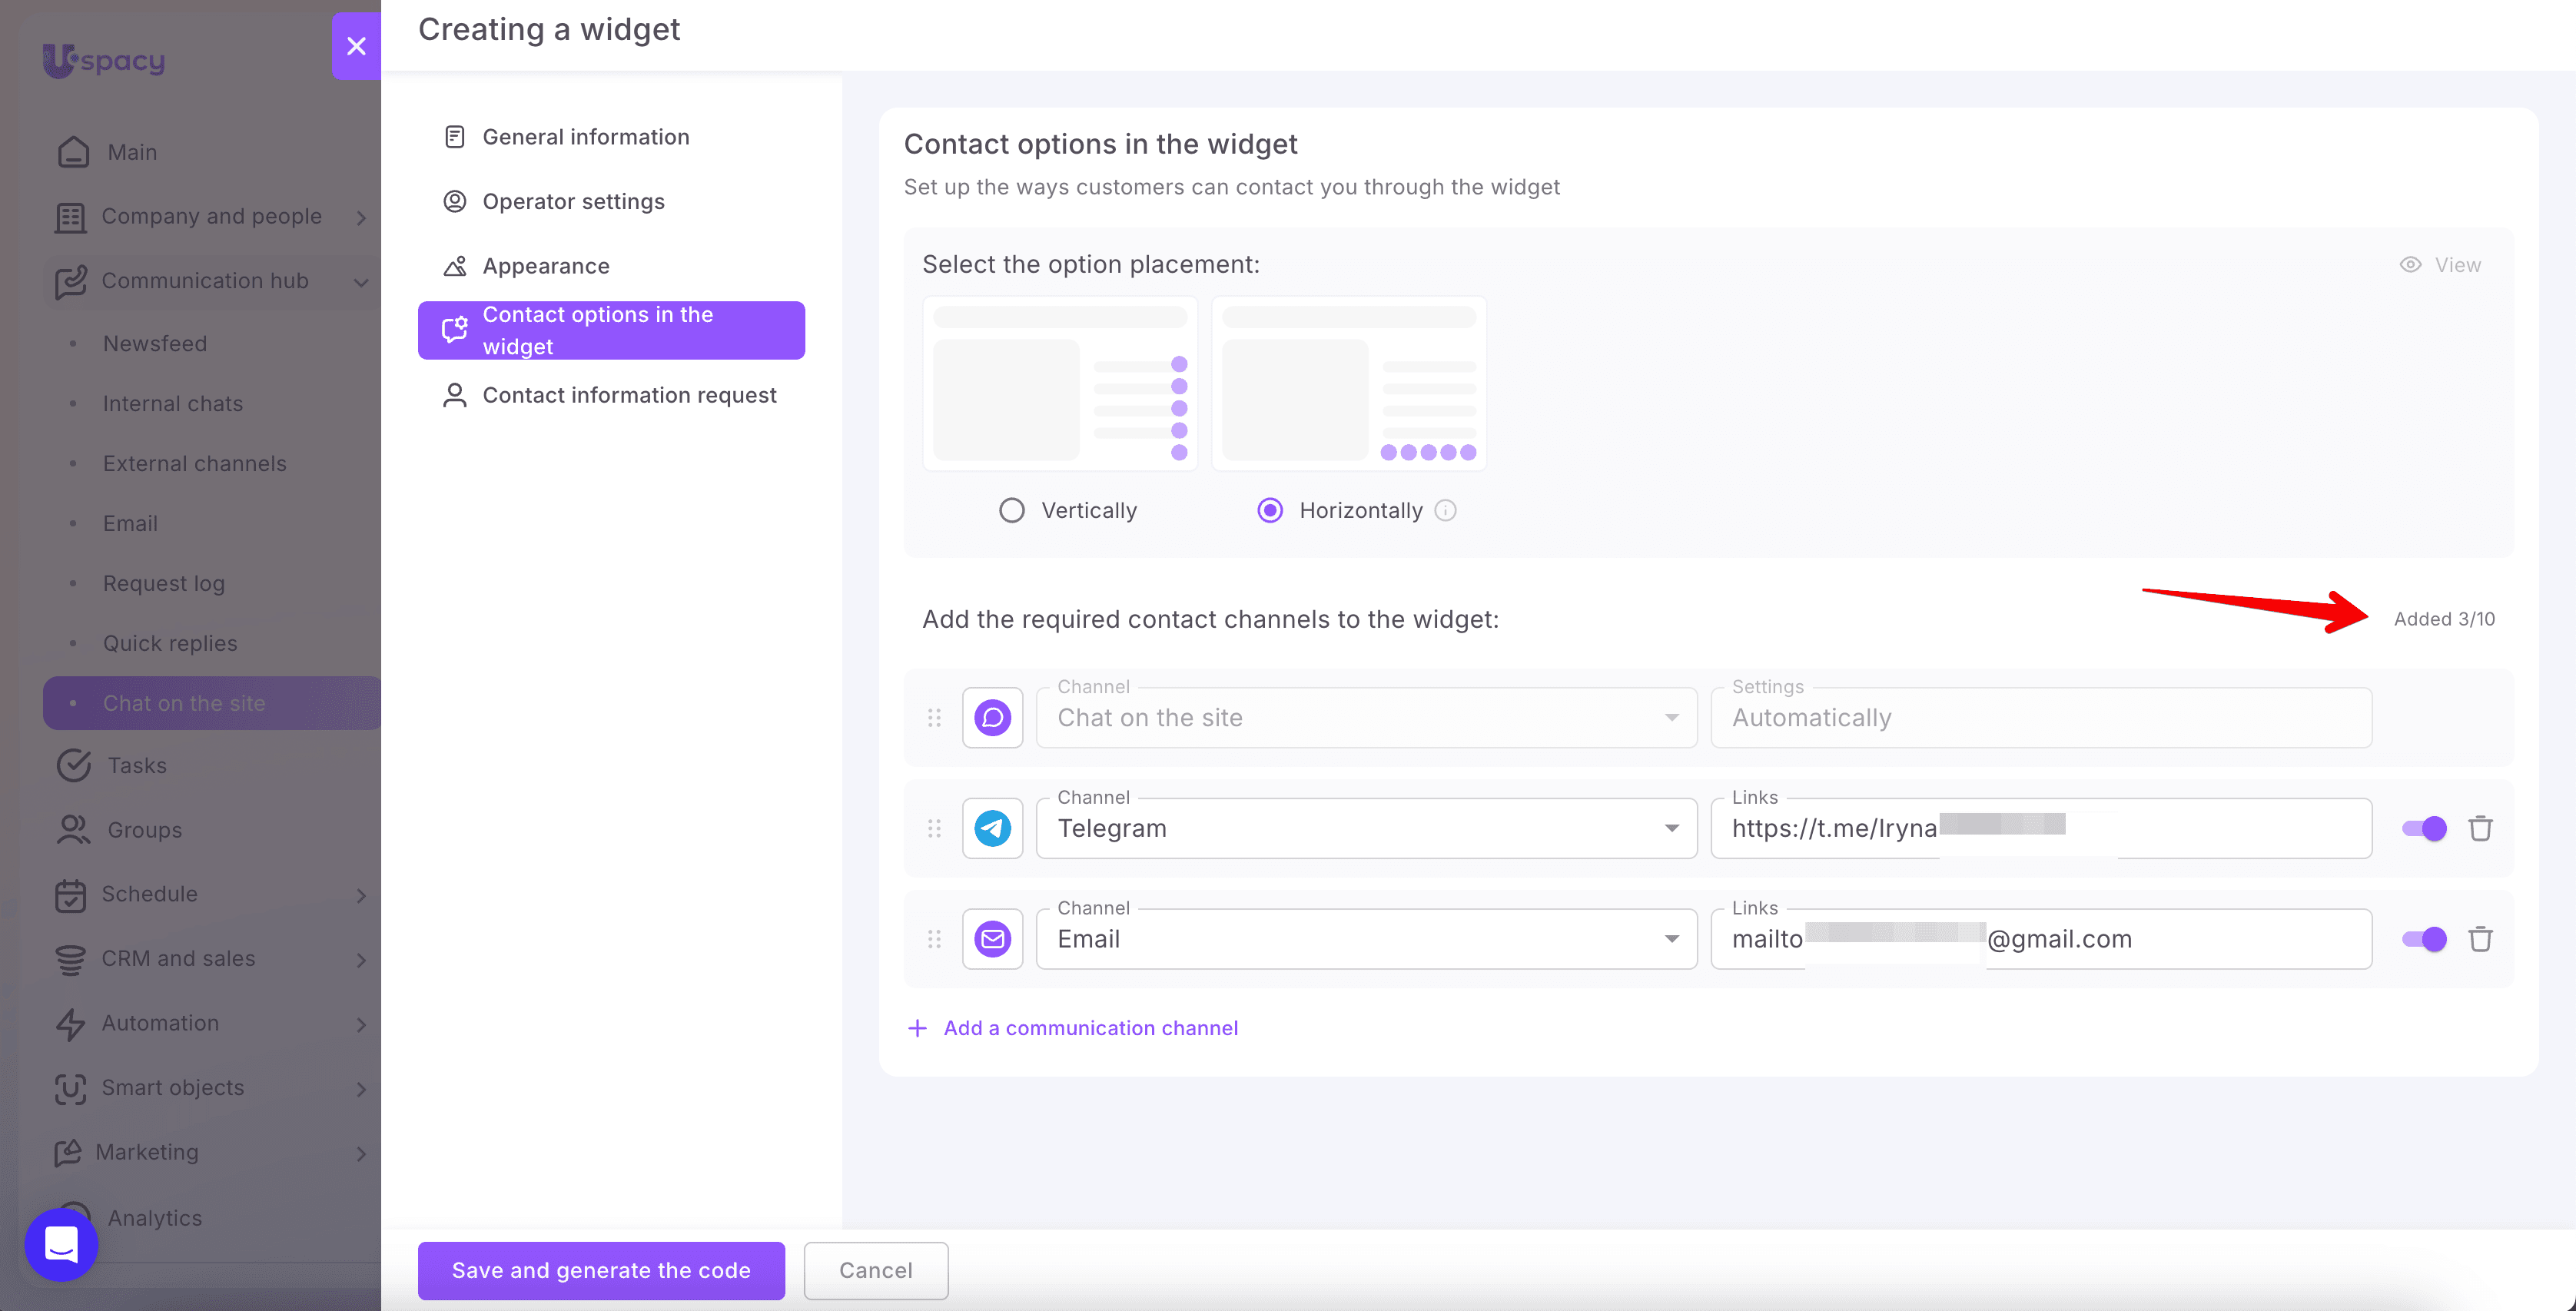The height and width of the screenshot is (1311, 2576).
Task: Click the Chat on the site channel icon
Action: point(993,718)
